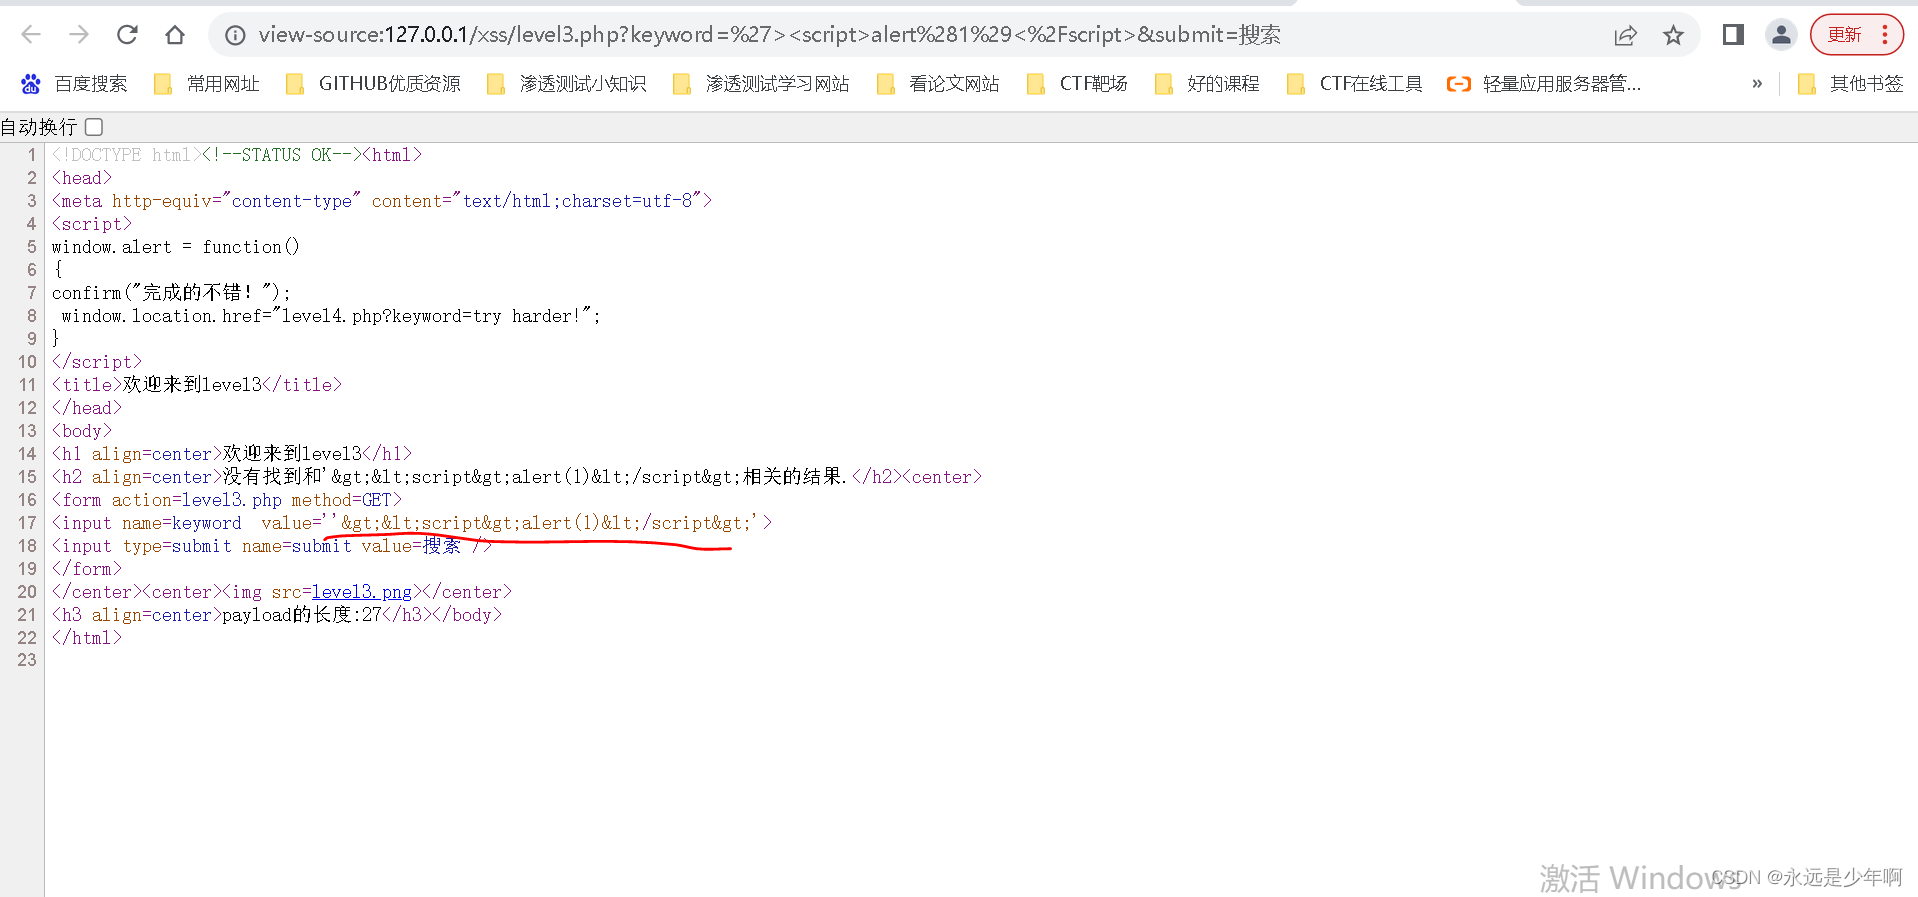Click line number 17 in the gutter
Image resolution: width=1918 pixels, height=897 pixels.
[27, 523]
